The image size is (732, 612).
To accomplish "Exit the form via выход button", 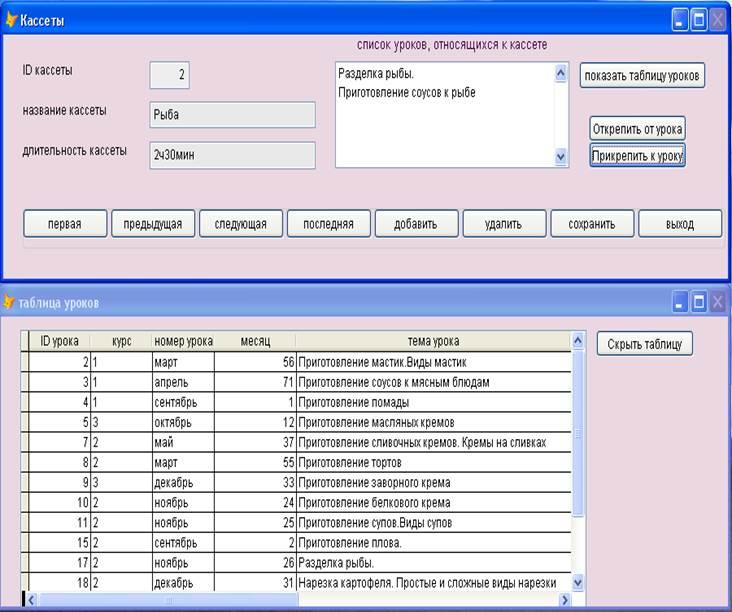I will [x=679, y=225].
